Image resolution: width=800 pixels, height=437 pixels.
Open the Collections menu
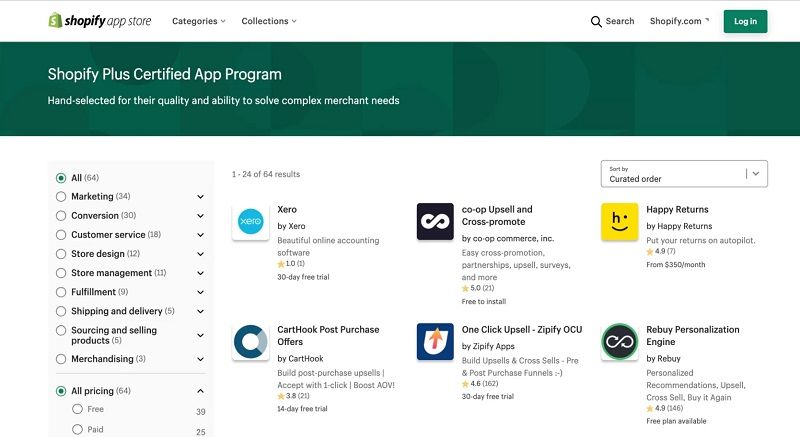click(269, 21)
